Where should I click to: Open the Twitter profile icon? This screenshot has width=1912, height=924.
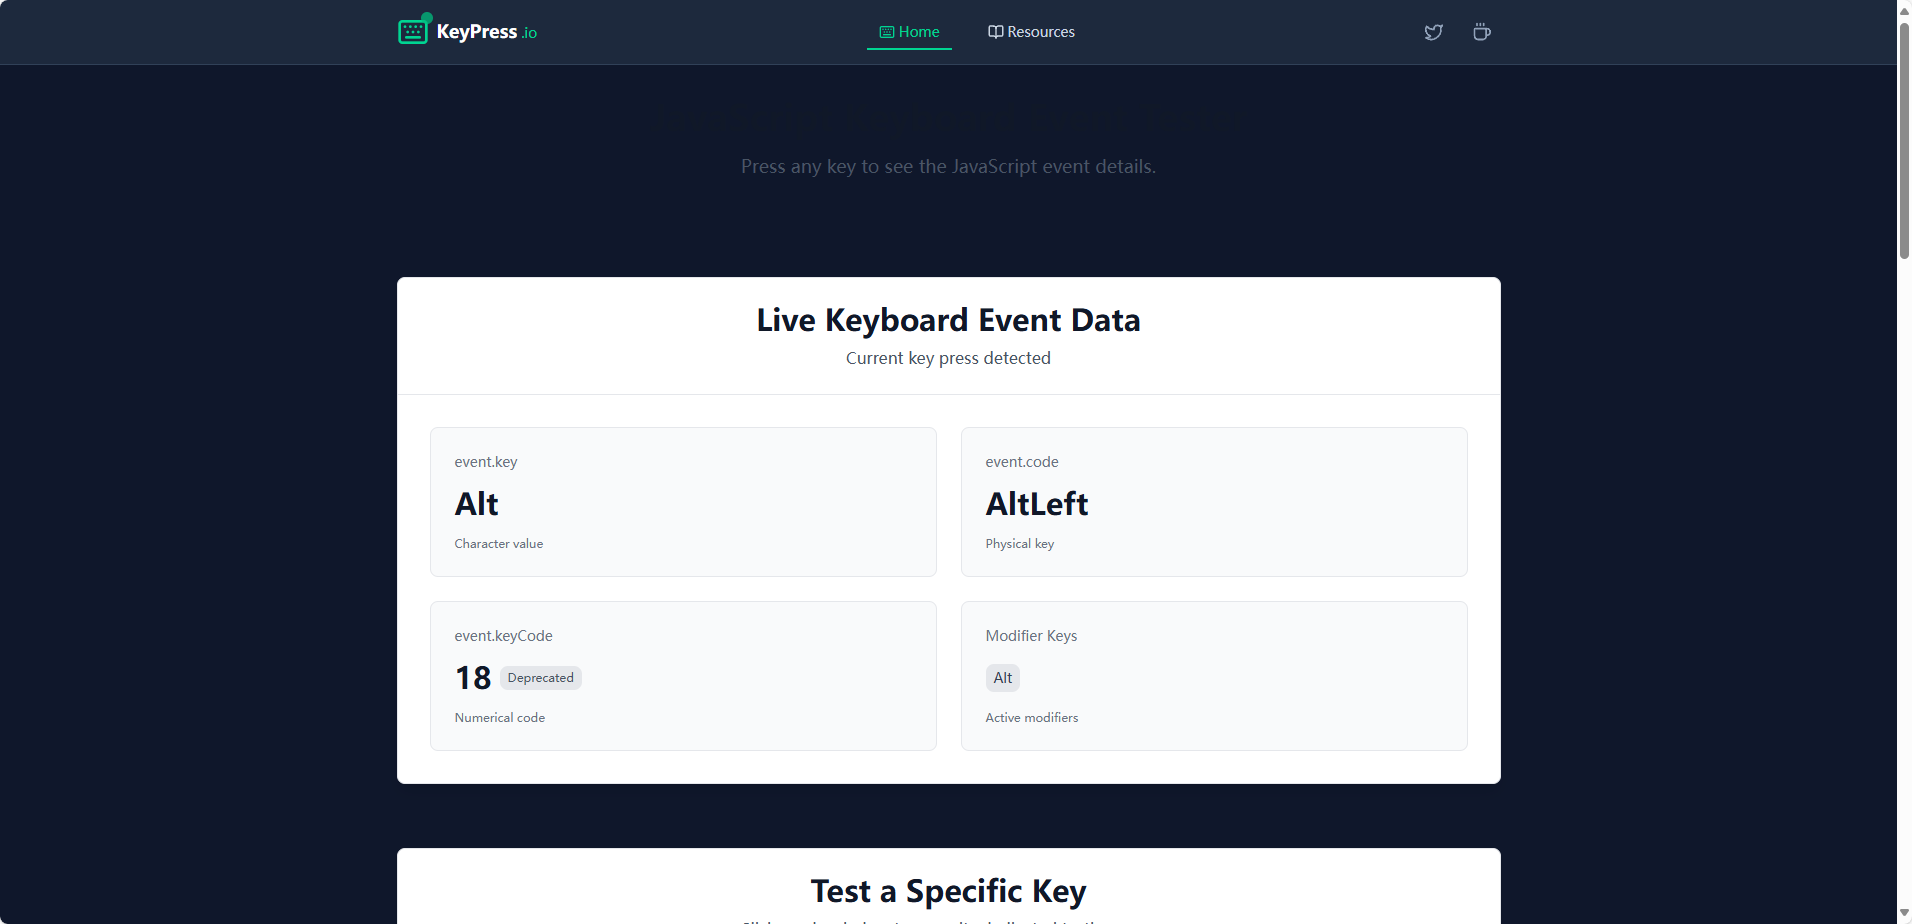point(1432,32)
